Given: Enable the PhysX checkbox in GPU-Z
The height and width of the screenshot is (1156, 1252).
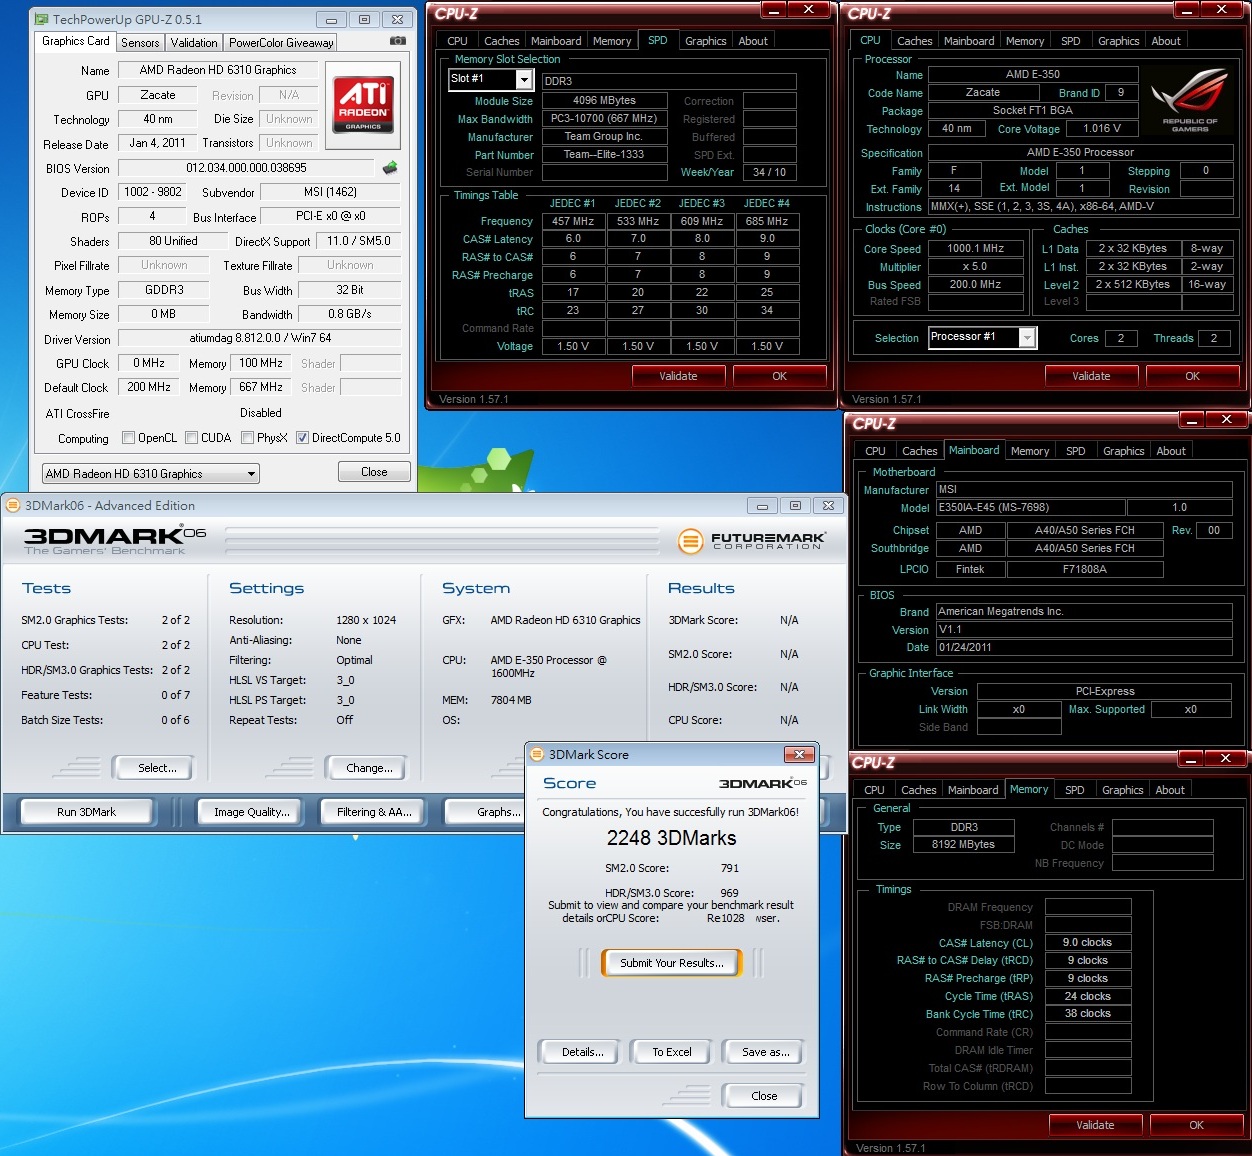Looking at the screenshot, I should [x=247, y=438].
